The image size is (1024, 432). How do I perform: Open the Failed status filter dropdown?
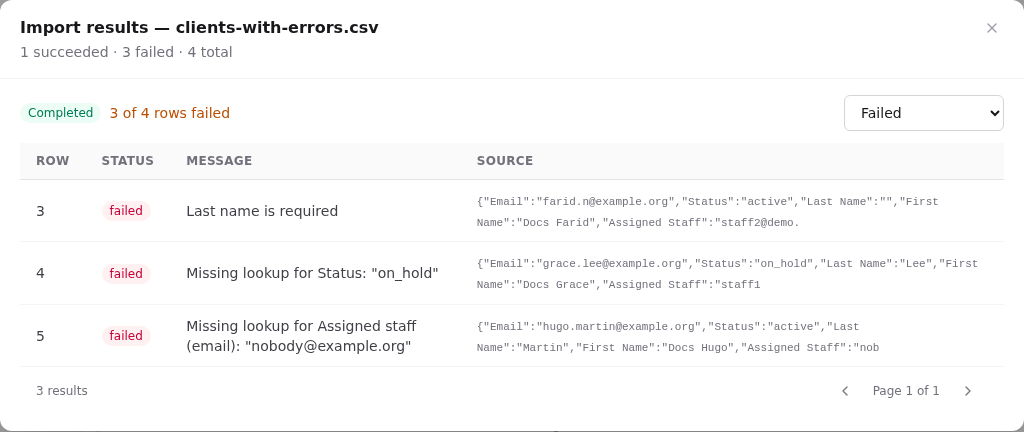(923, 113)
